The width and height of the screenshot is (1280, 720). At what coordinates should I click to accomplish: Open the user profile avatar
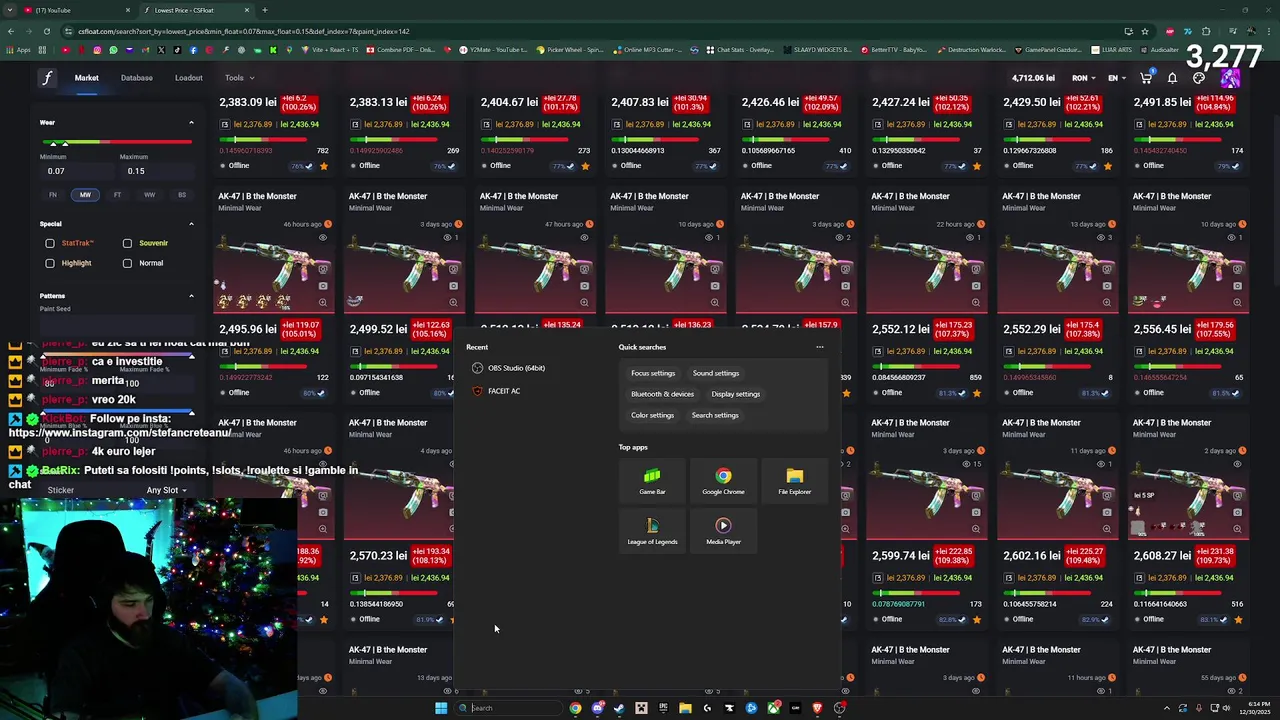[1229, 78]
